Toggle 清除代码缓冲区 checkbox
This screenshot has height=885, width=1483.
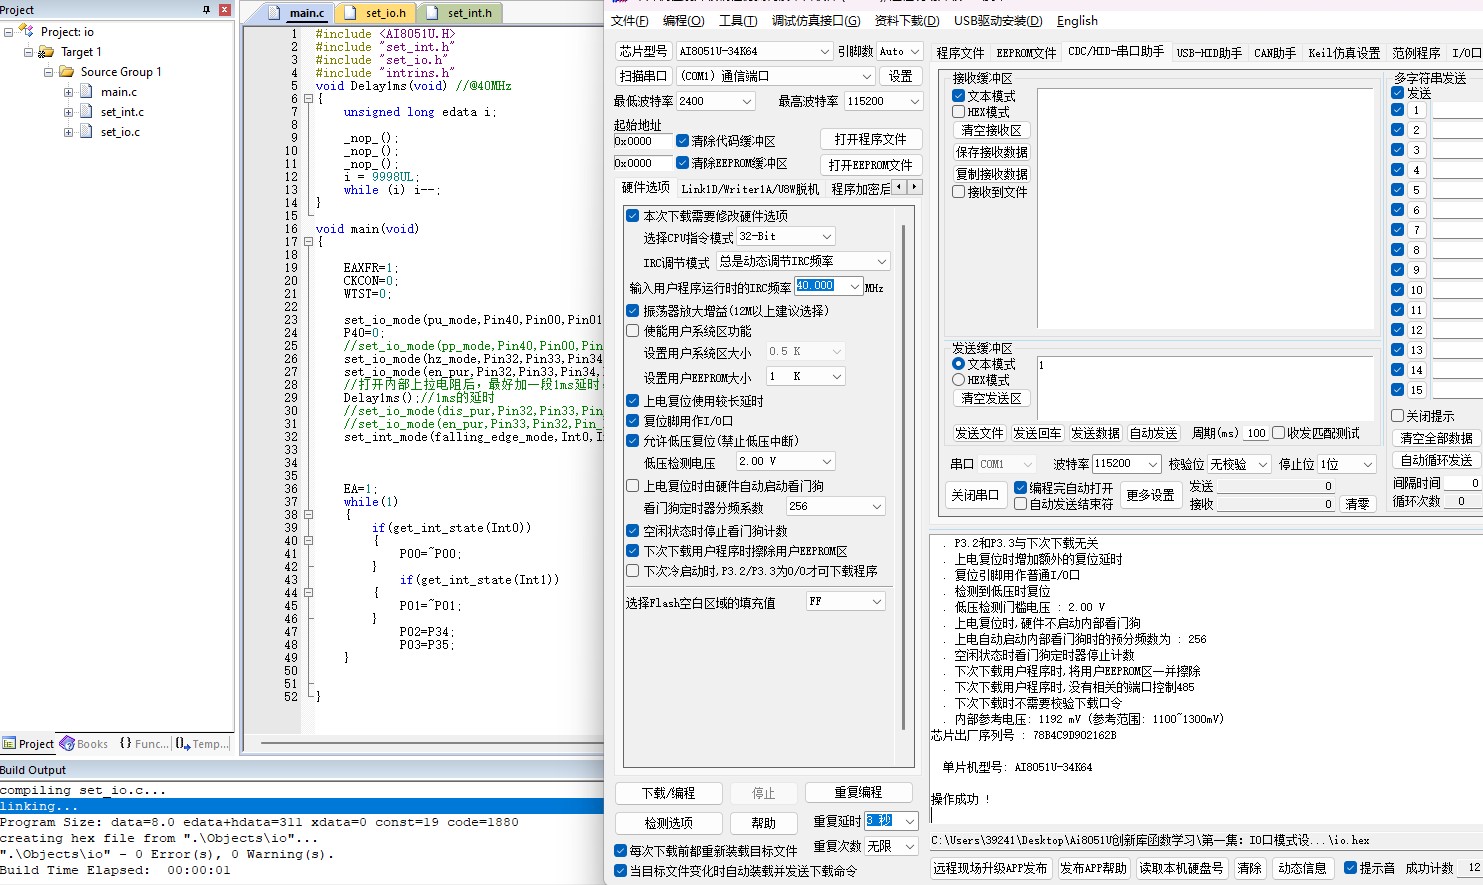683,141
